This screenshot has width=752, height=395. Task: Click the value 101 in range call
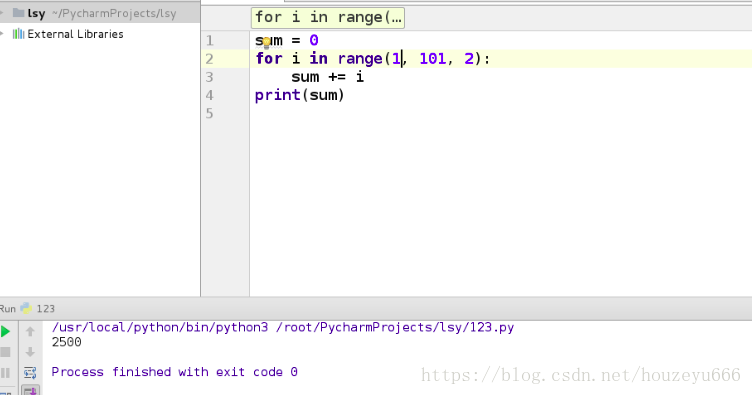click(433, 58)
